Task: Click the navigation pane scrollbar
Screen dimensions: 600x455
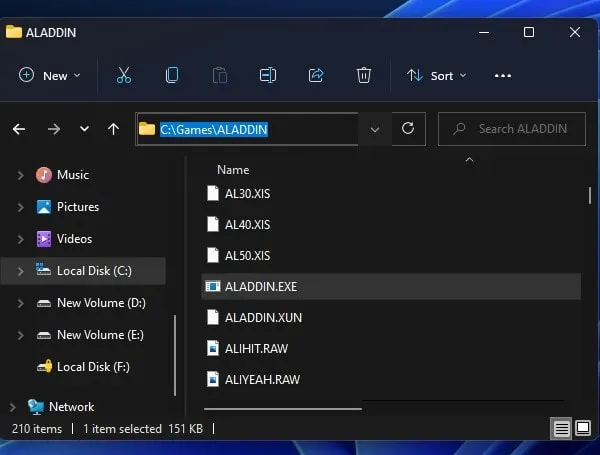Action: [175, 356]
